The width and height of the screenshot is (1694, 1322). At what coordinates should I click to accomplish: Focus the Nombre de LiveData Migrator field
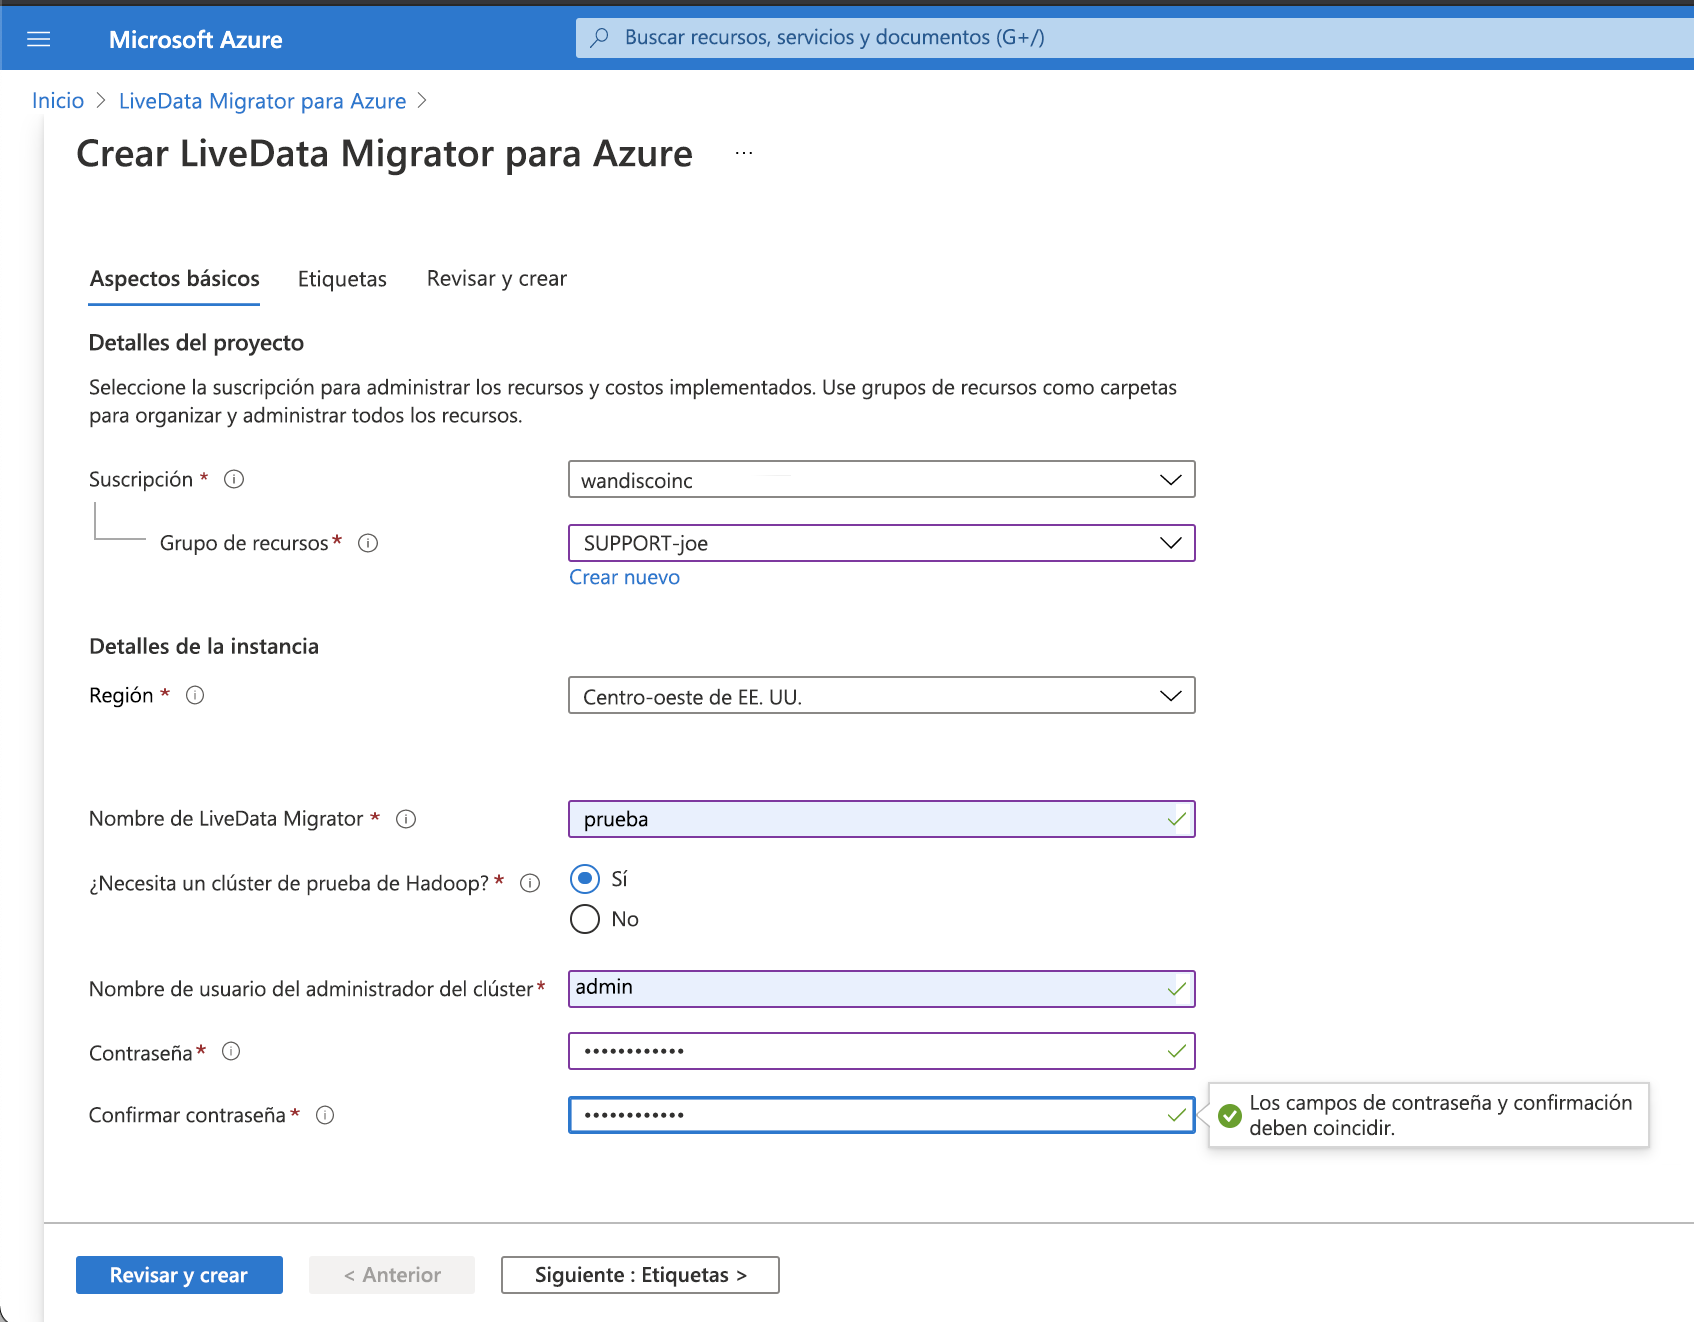pyautogui.click(x=881, y=819)
